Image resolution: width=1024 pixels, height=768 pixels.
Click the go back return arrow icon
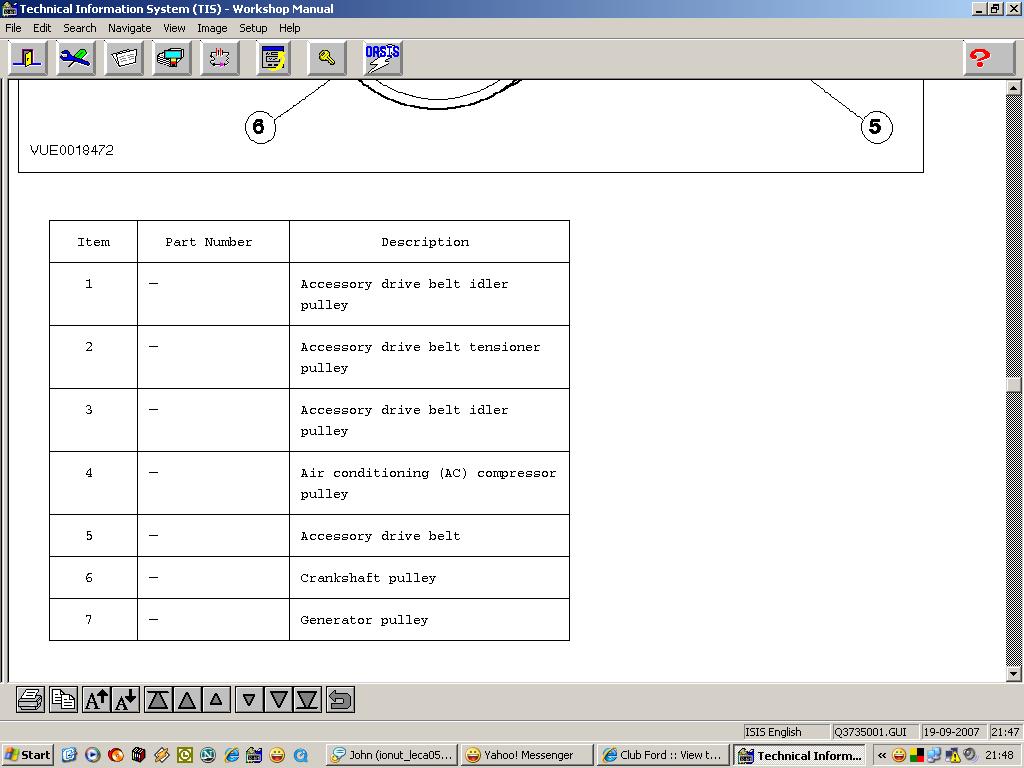340,700
